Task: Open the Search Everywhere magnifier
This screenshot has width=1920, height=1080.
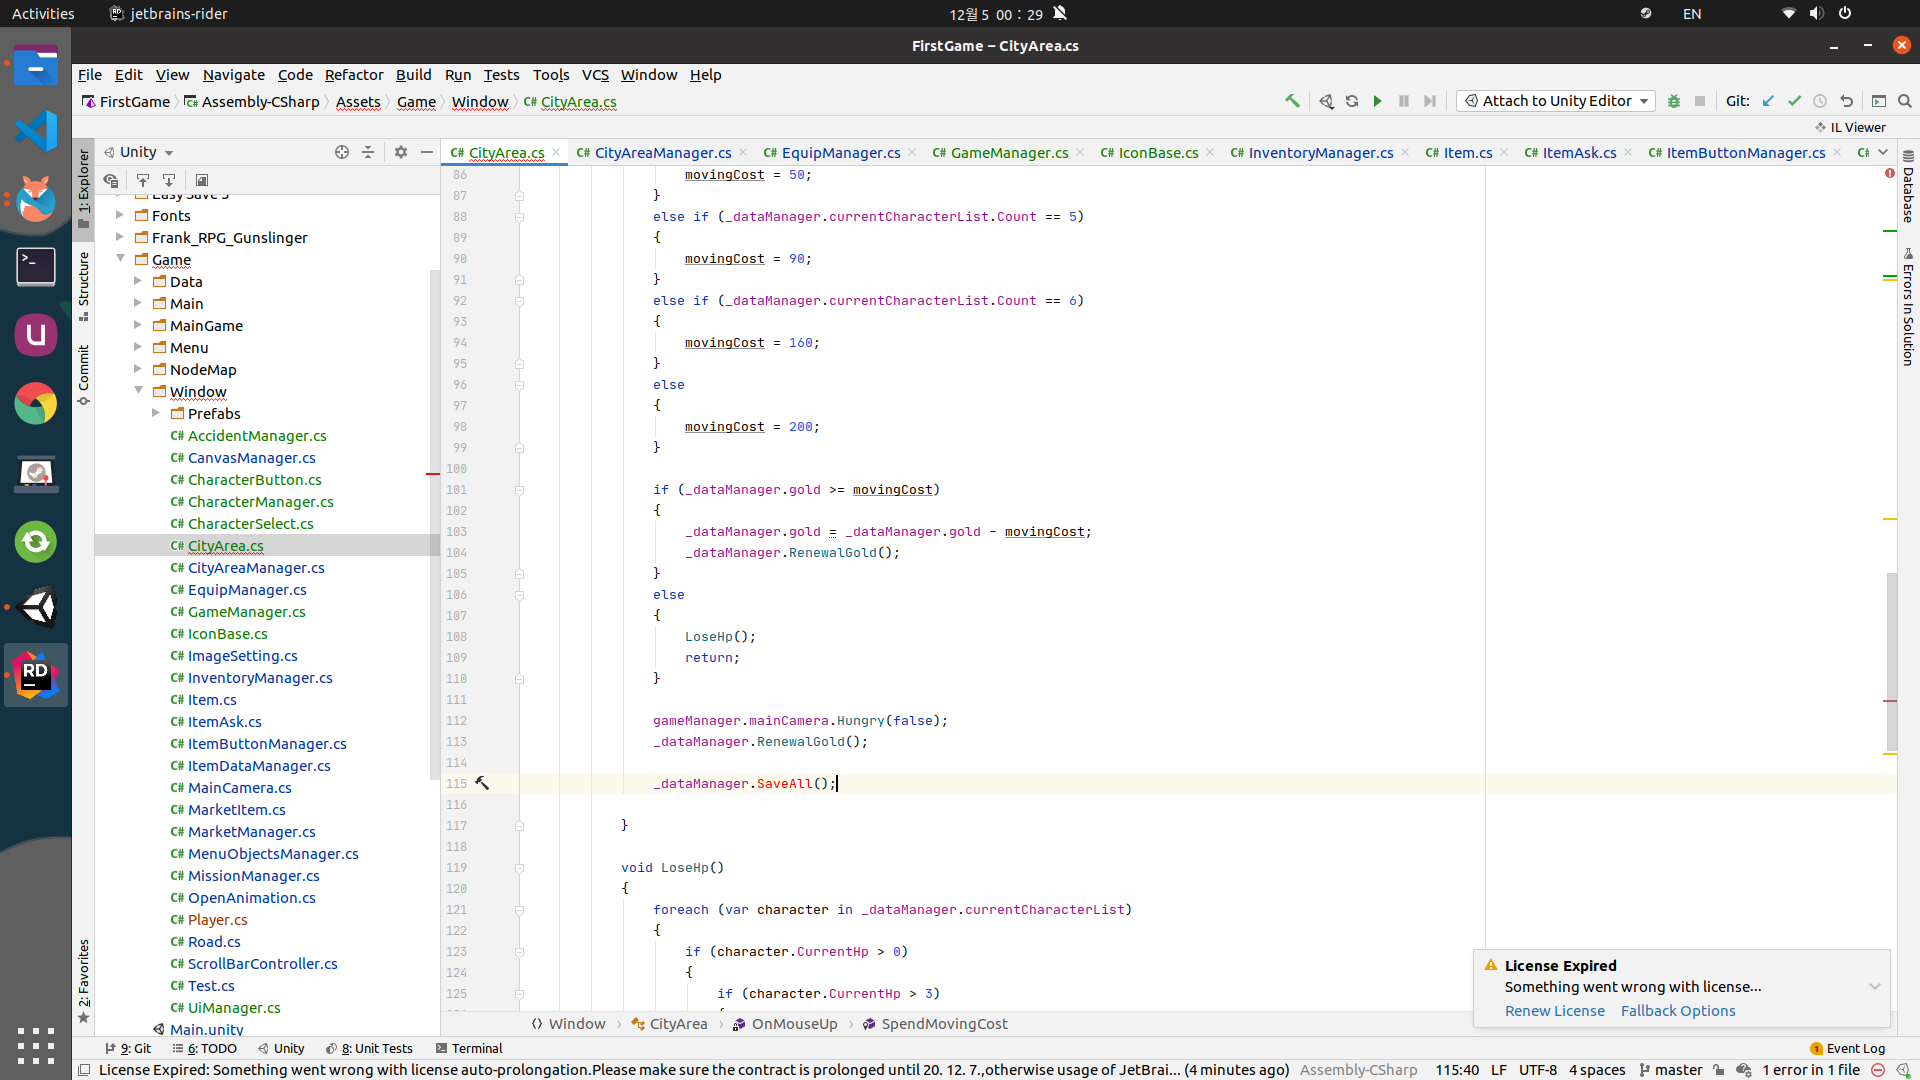Action: 1904,101
